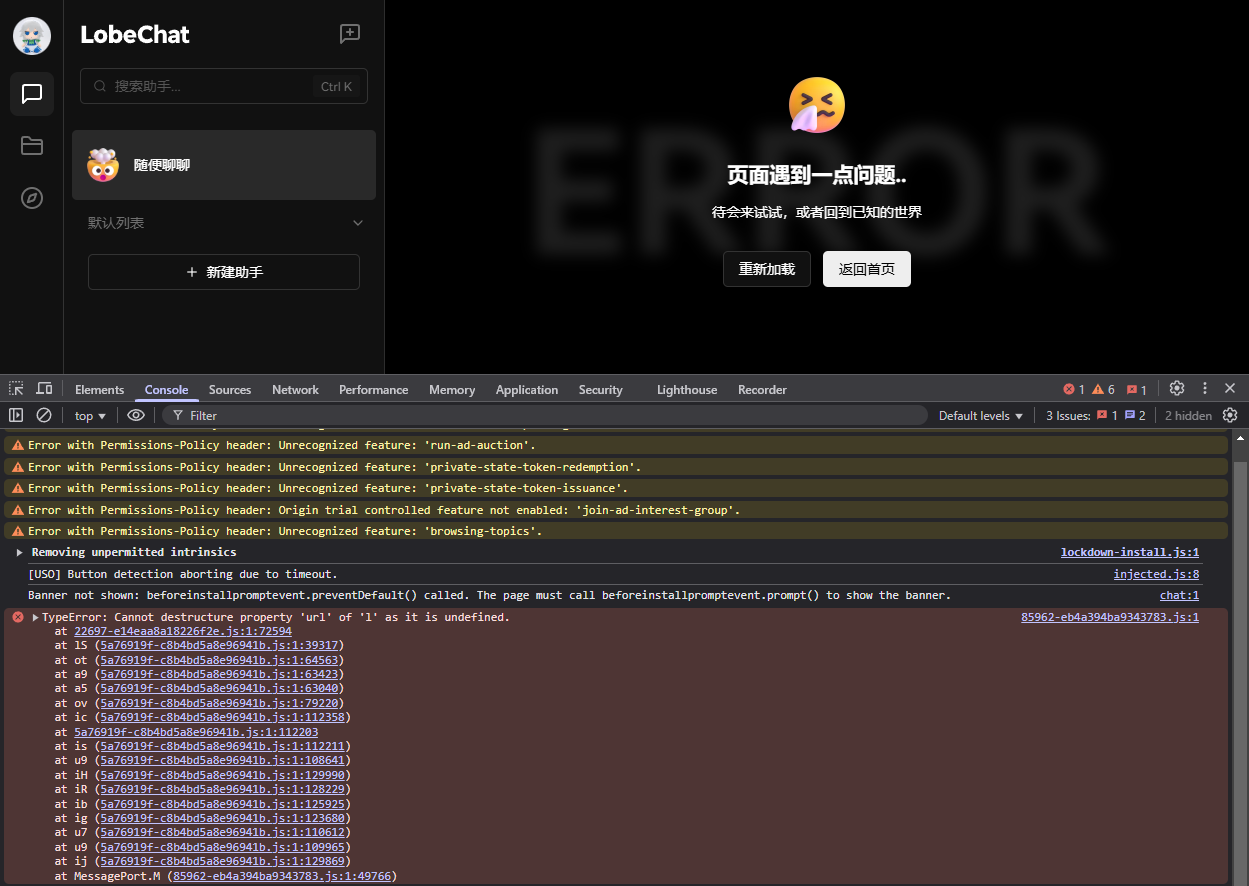Open 85962-eb4a394ba9343783.js:1 link on TypeError row

click(1110, 617)
